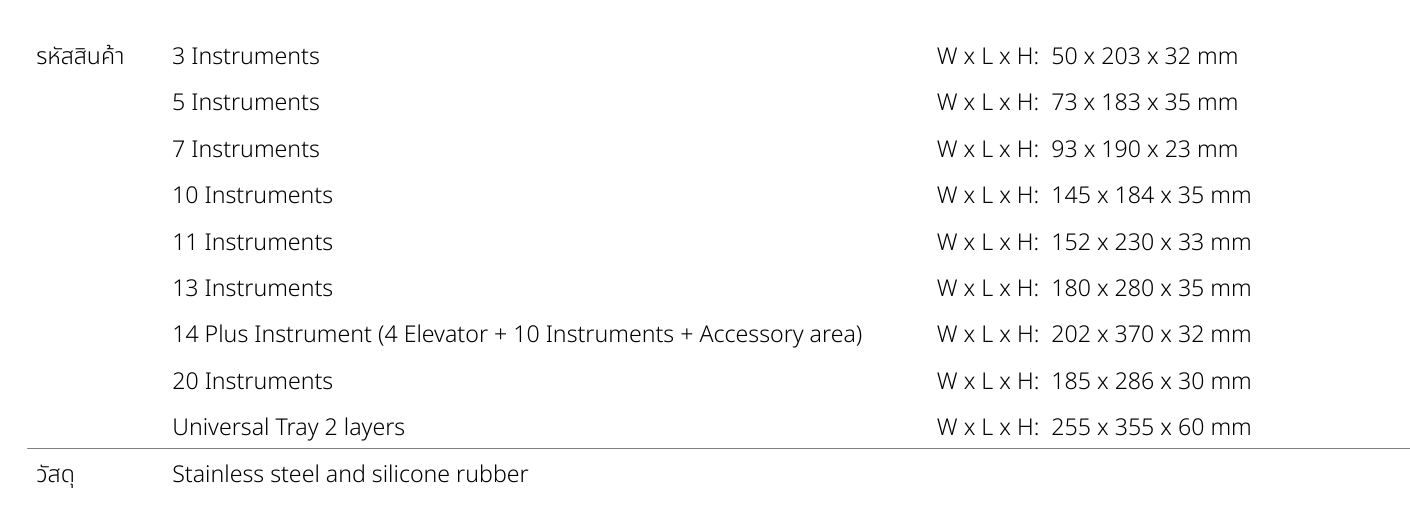Select 'Universal Tray 2 layers' text
The height and width of the screenshot is (530, 1410).
click(x=288, y=427)
